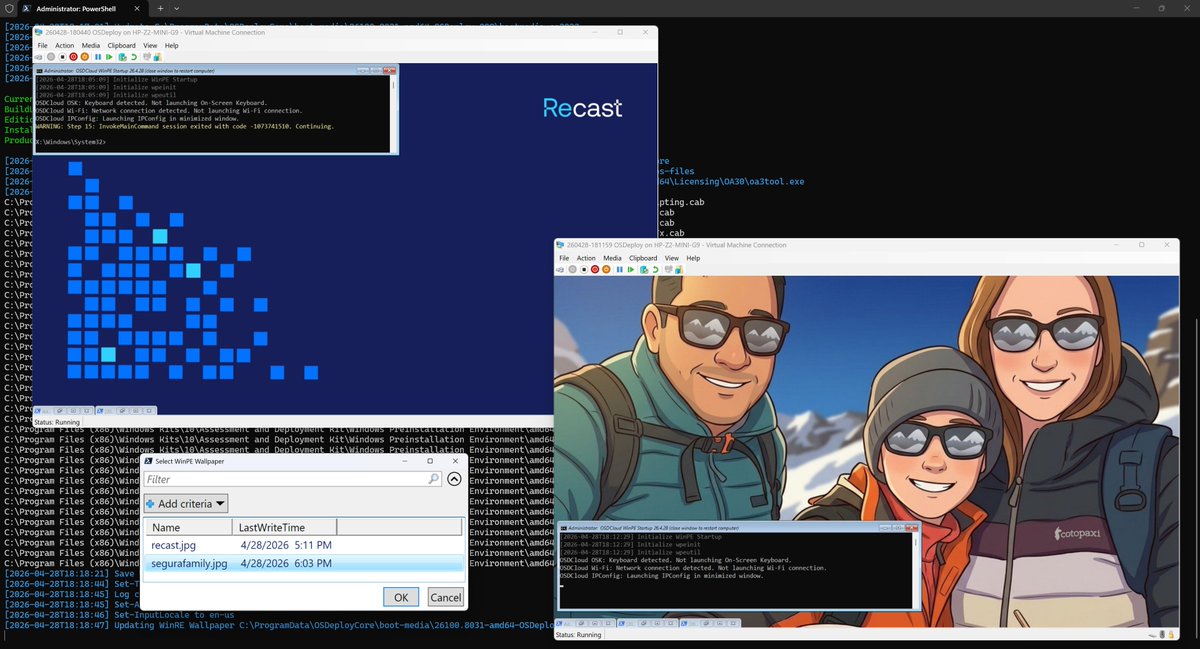Open Clipboard menu in 181159 VM window
The width and height of the screenshot is (1200, 649).
[643, 258]
